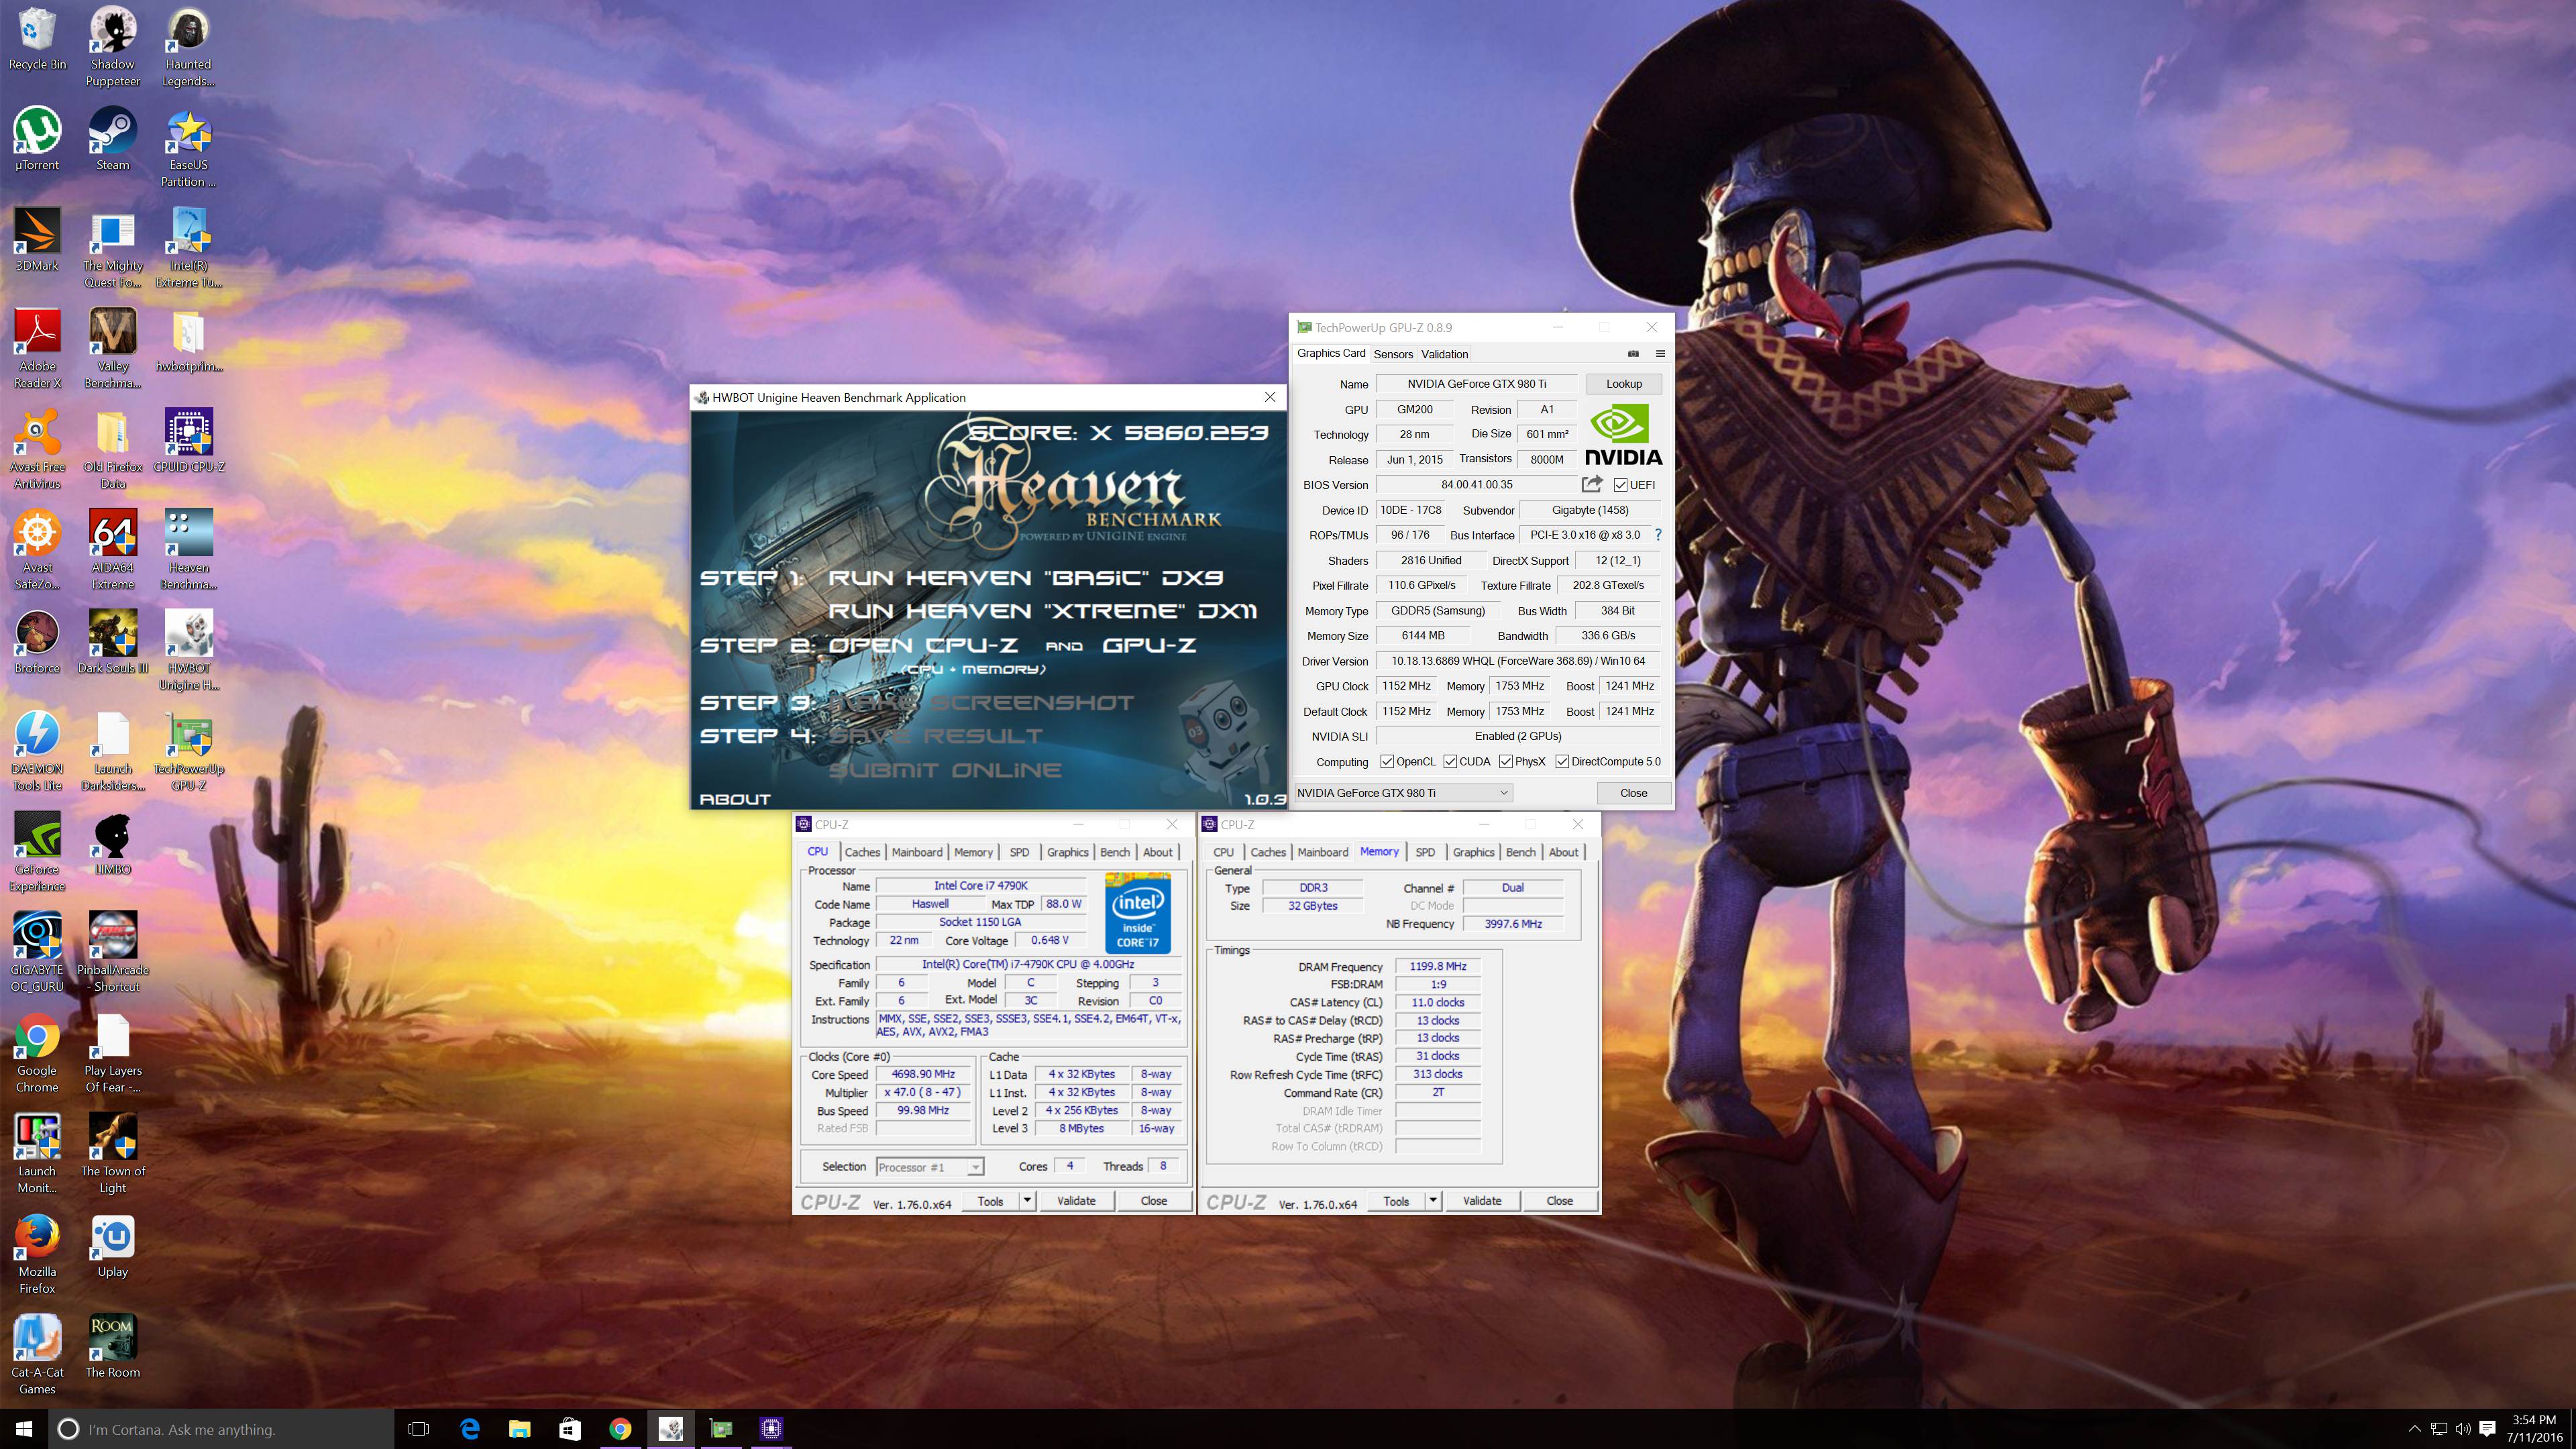
Task: Open the Google Chrome desktop shortcut
Action: coord(37,1054)
